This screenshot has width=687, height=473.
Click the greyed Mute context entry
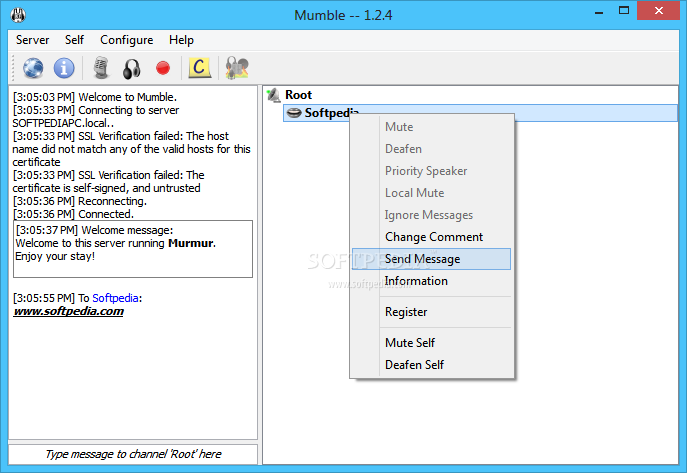pos(431,127)
